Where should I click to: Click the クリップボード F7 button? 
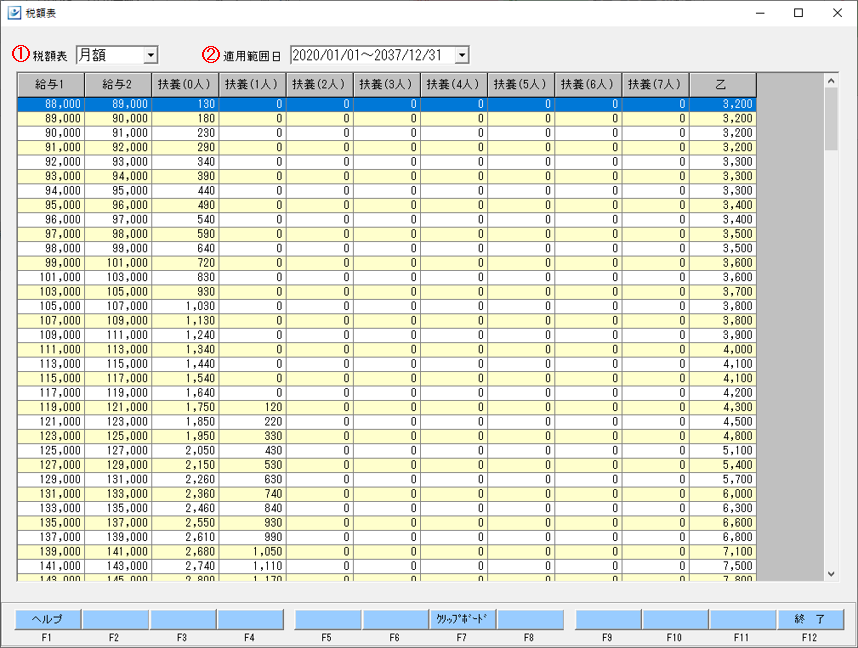click(x=462, y=619)
